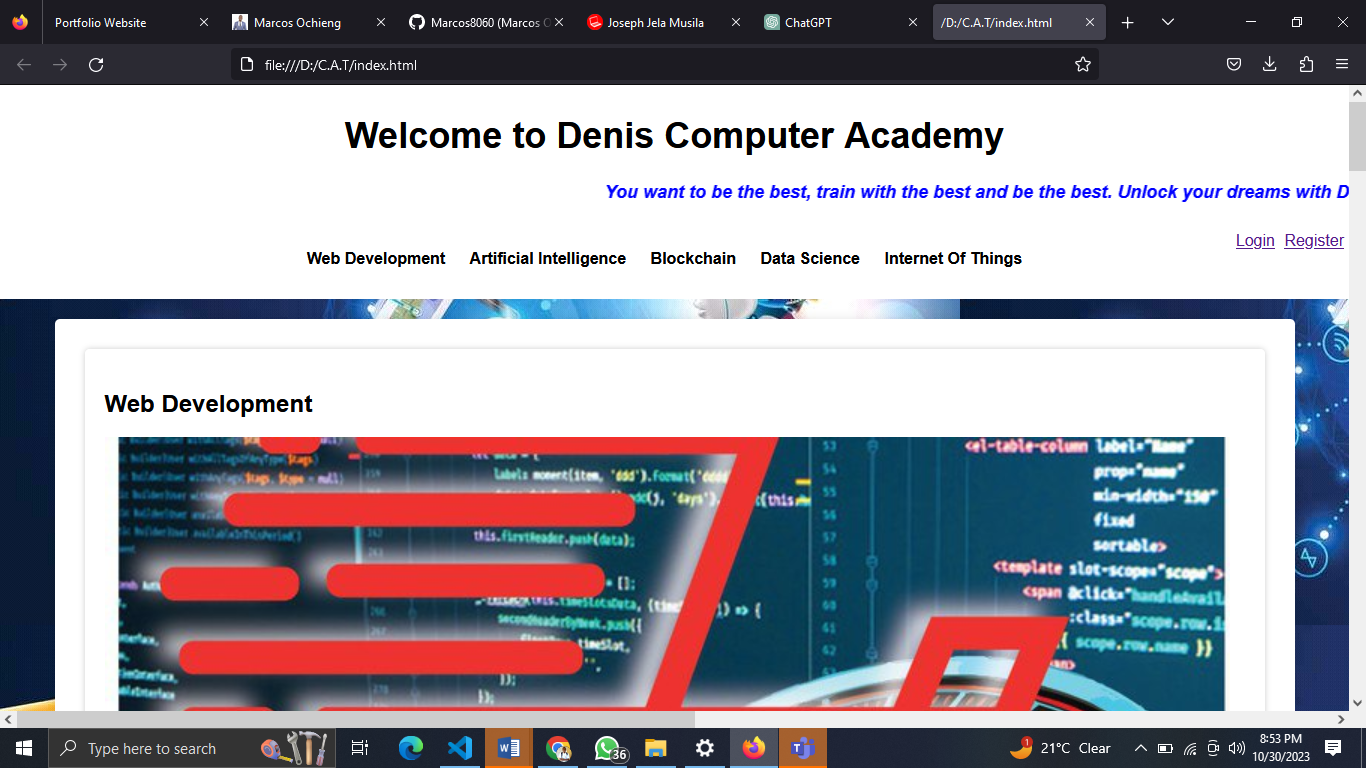Open the clock and date flyout
The width and height of the screenshot is (1366, 768).
(x=1280, y=748)
